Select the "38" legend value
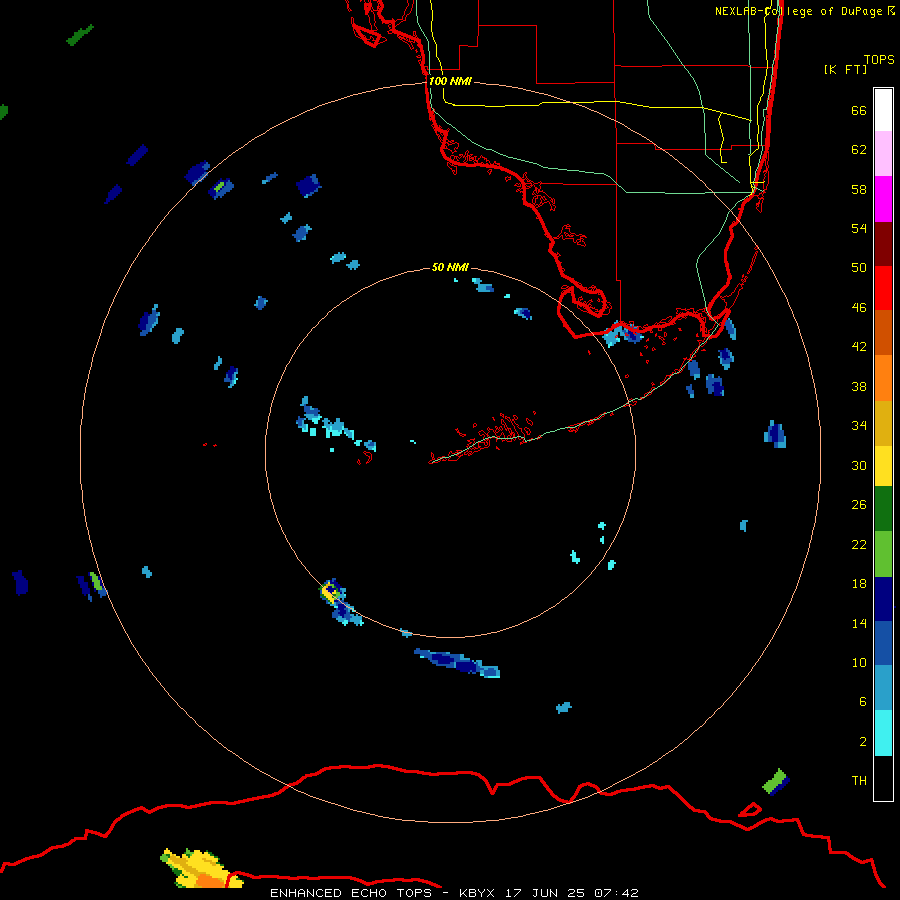The width and height of the screenshot is (900, 900). tap(859, 387)
